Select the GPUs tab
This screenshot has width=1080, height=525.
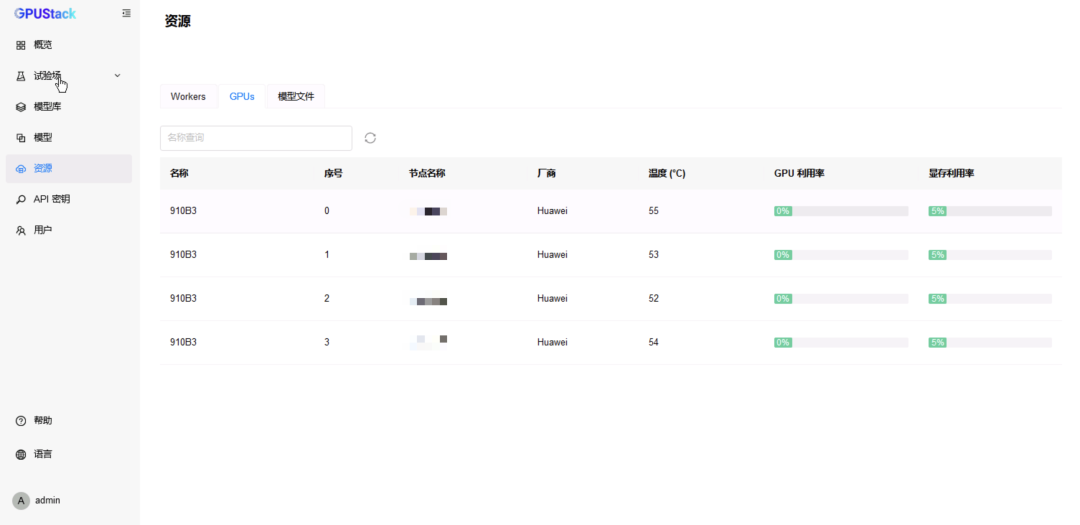point(242,96)
